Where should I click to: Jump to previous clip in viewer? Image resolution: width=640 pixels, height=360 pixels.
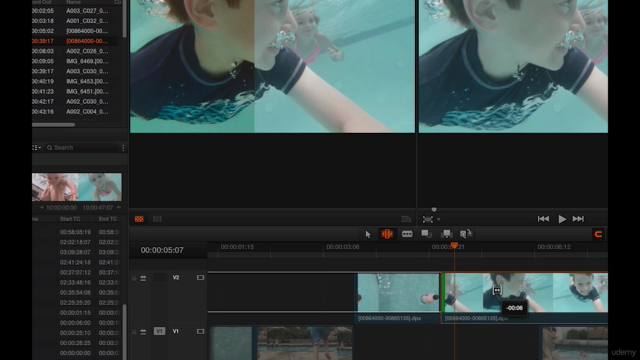click(543, 219)
